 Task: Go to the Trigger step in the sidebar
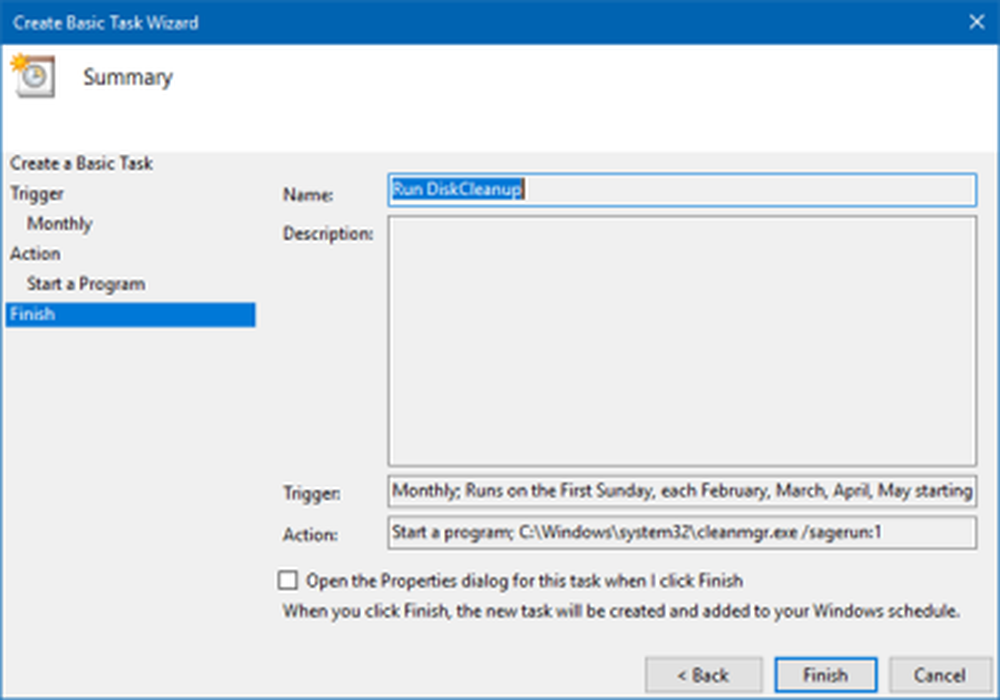click(x=37, y=193)
